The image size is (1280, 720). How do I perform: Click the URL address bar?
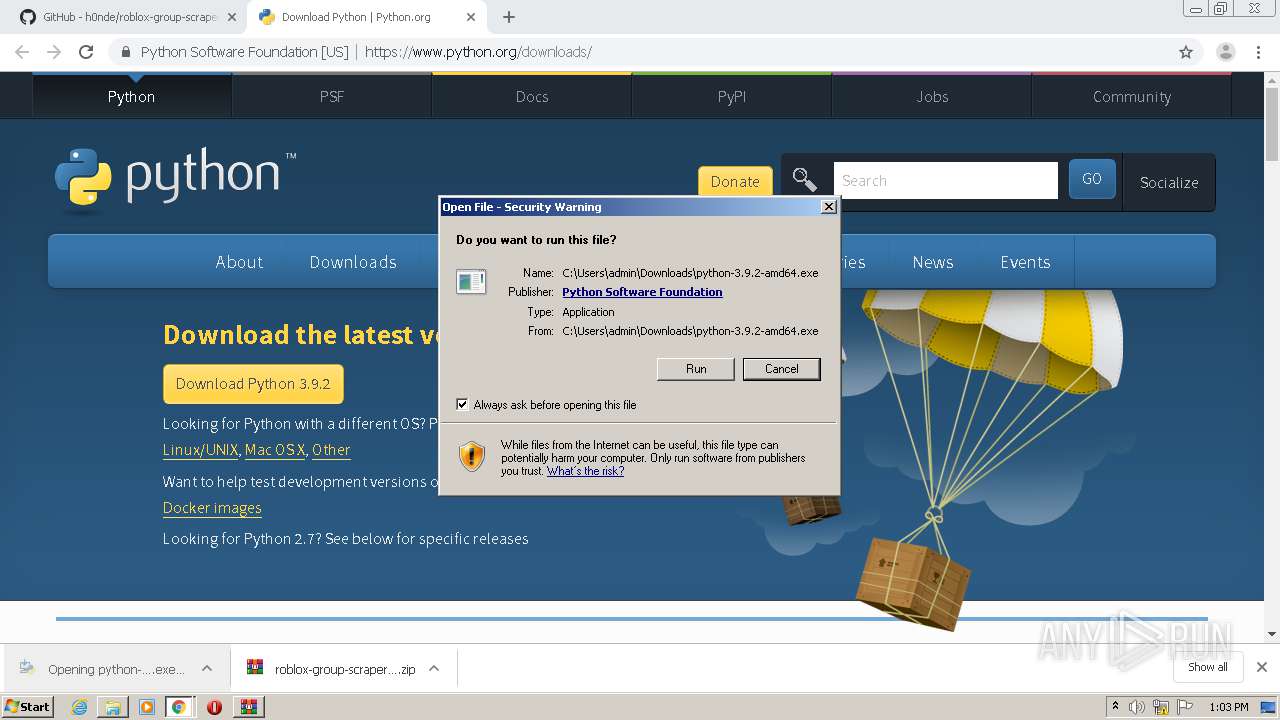point(640,52)
